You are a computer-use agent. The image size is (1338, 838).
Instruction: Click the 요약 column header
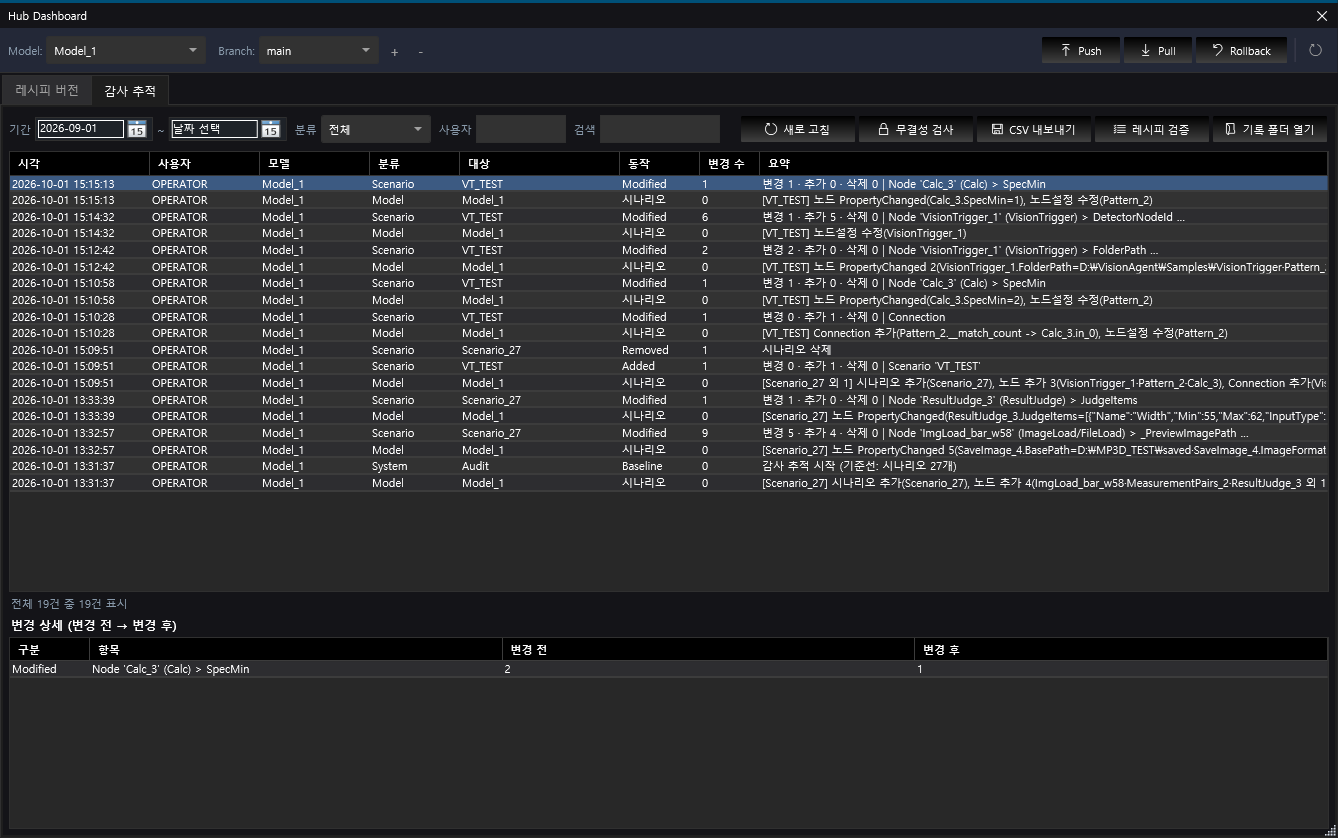click(1043, 162)
